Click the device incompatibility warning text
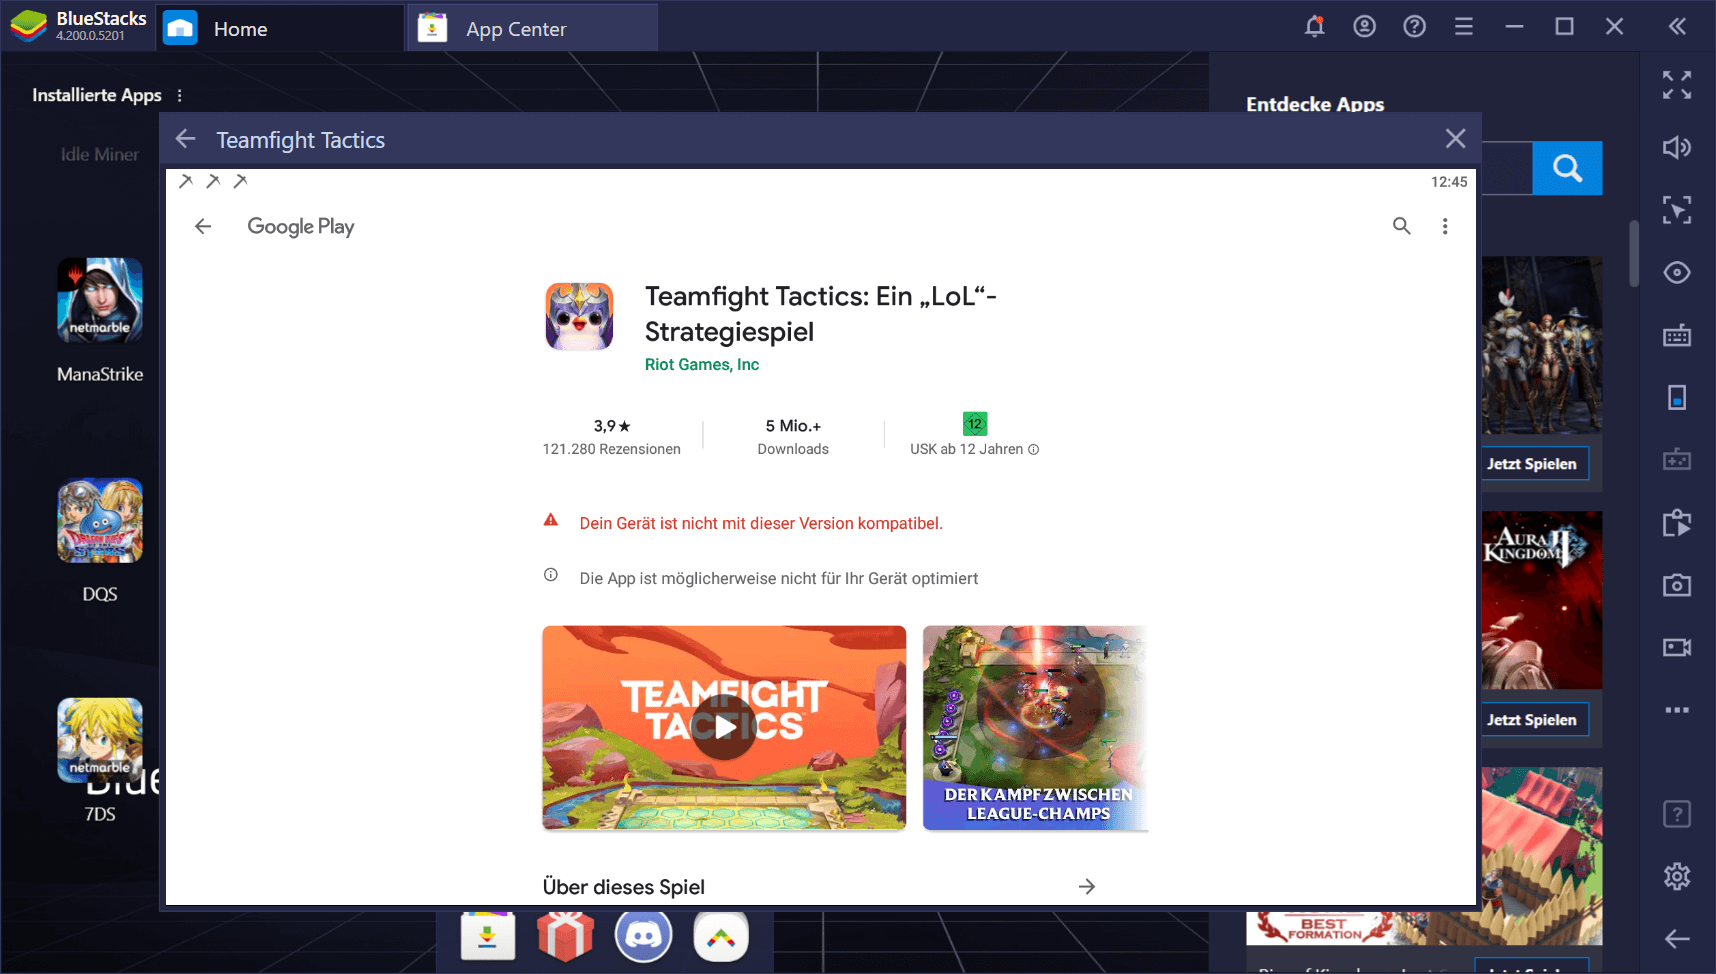1716x974 pixels. 761,523
